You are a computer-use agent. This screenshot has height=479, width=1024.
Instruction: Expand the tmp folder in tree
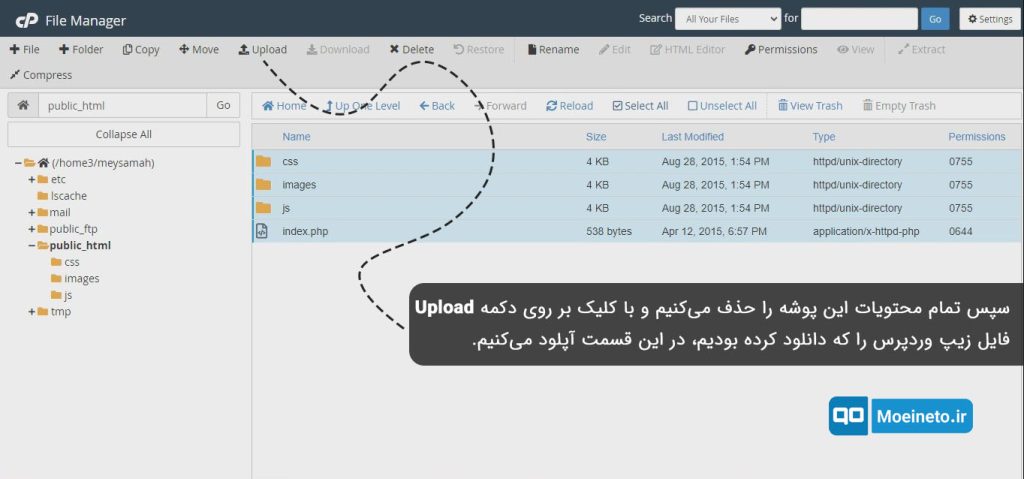coord(31,312)
